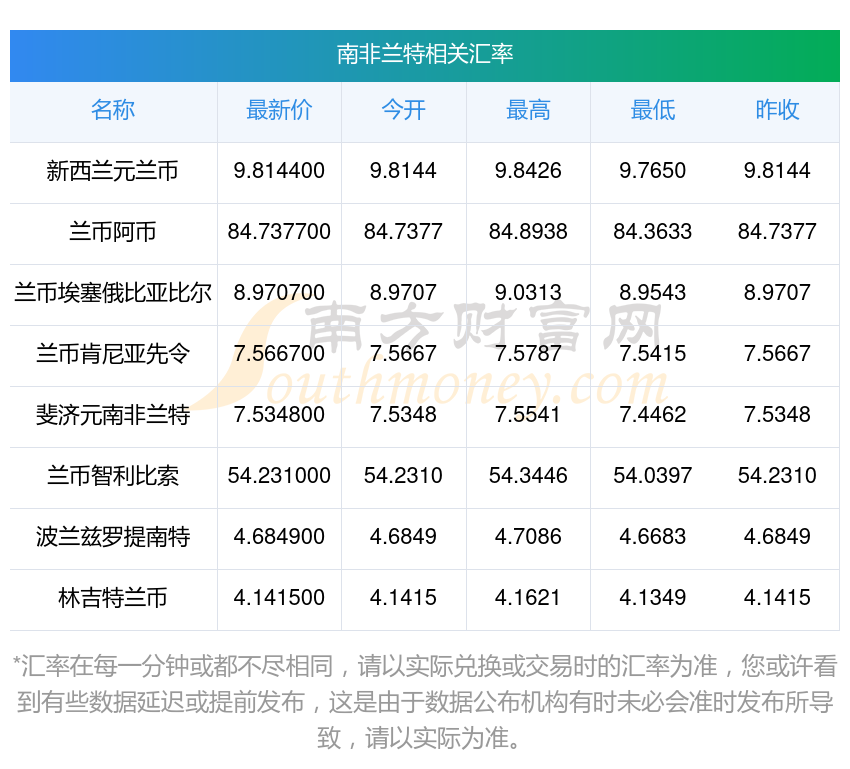Select 兰币埃塞俄比亚比尔 row name
Viewport: 850px width, 769px height.
click(x=113, y=293)
